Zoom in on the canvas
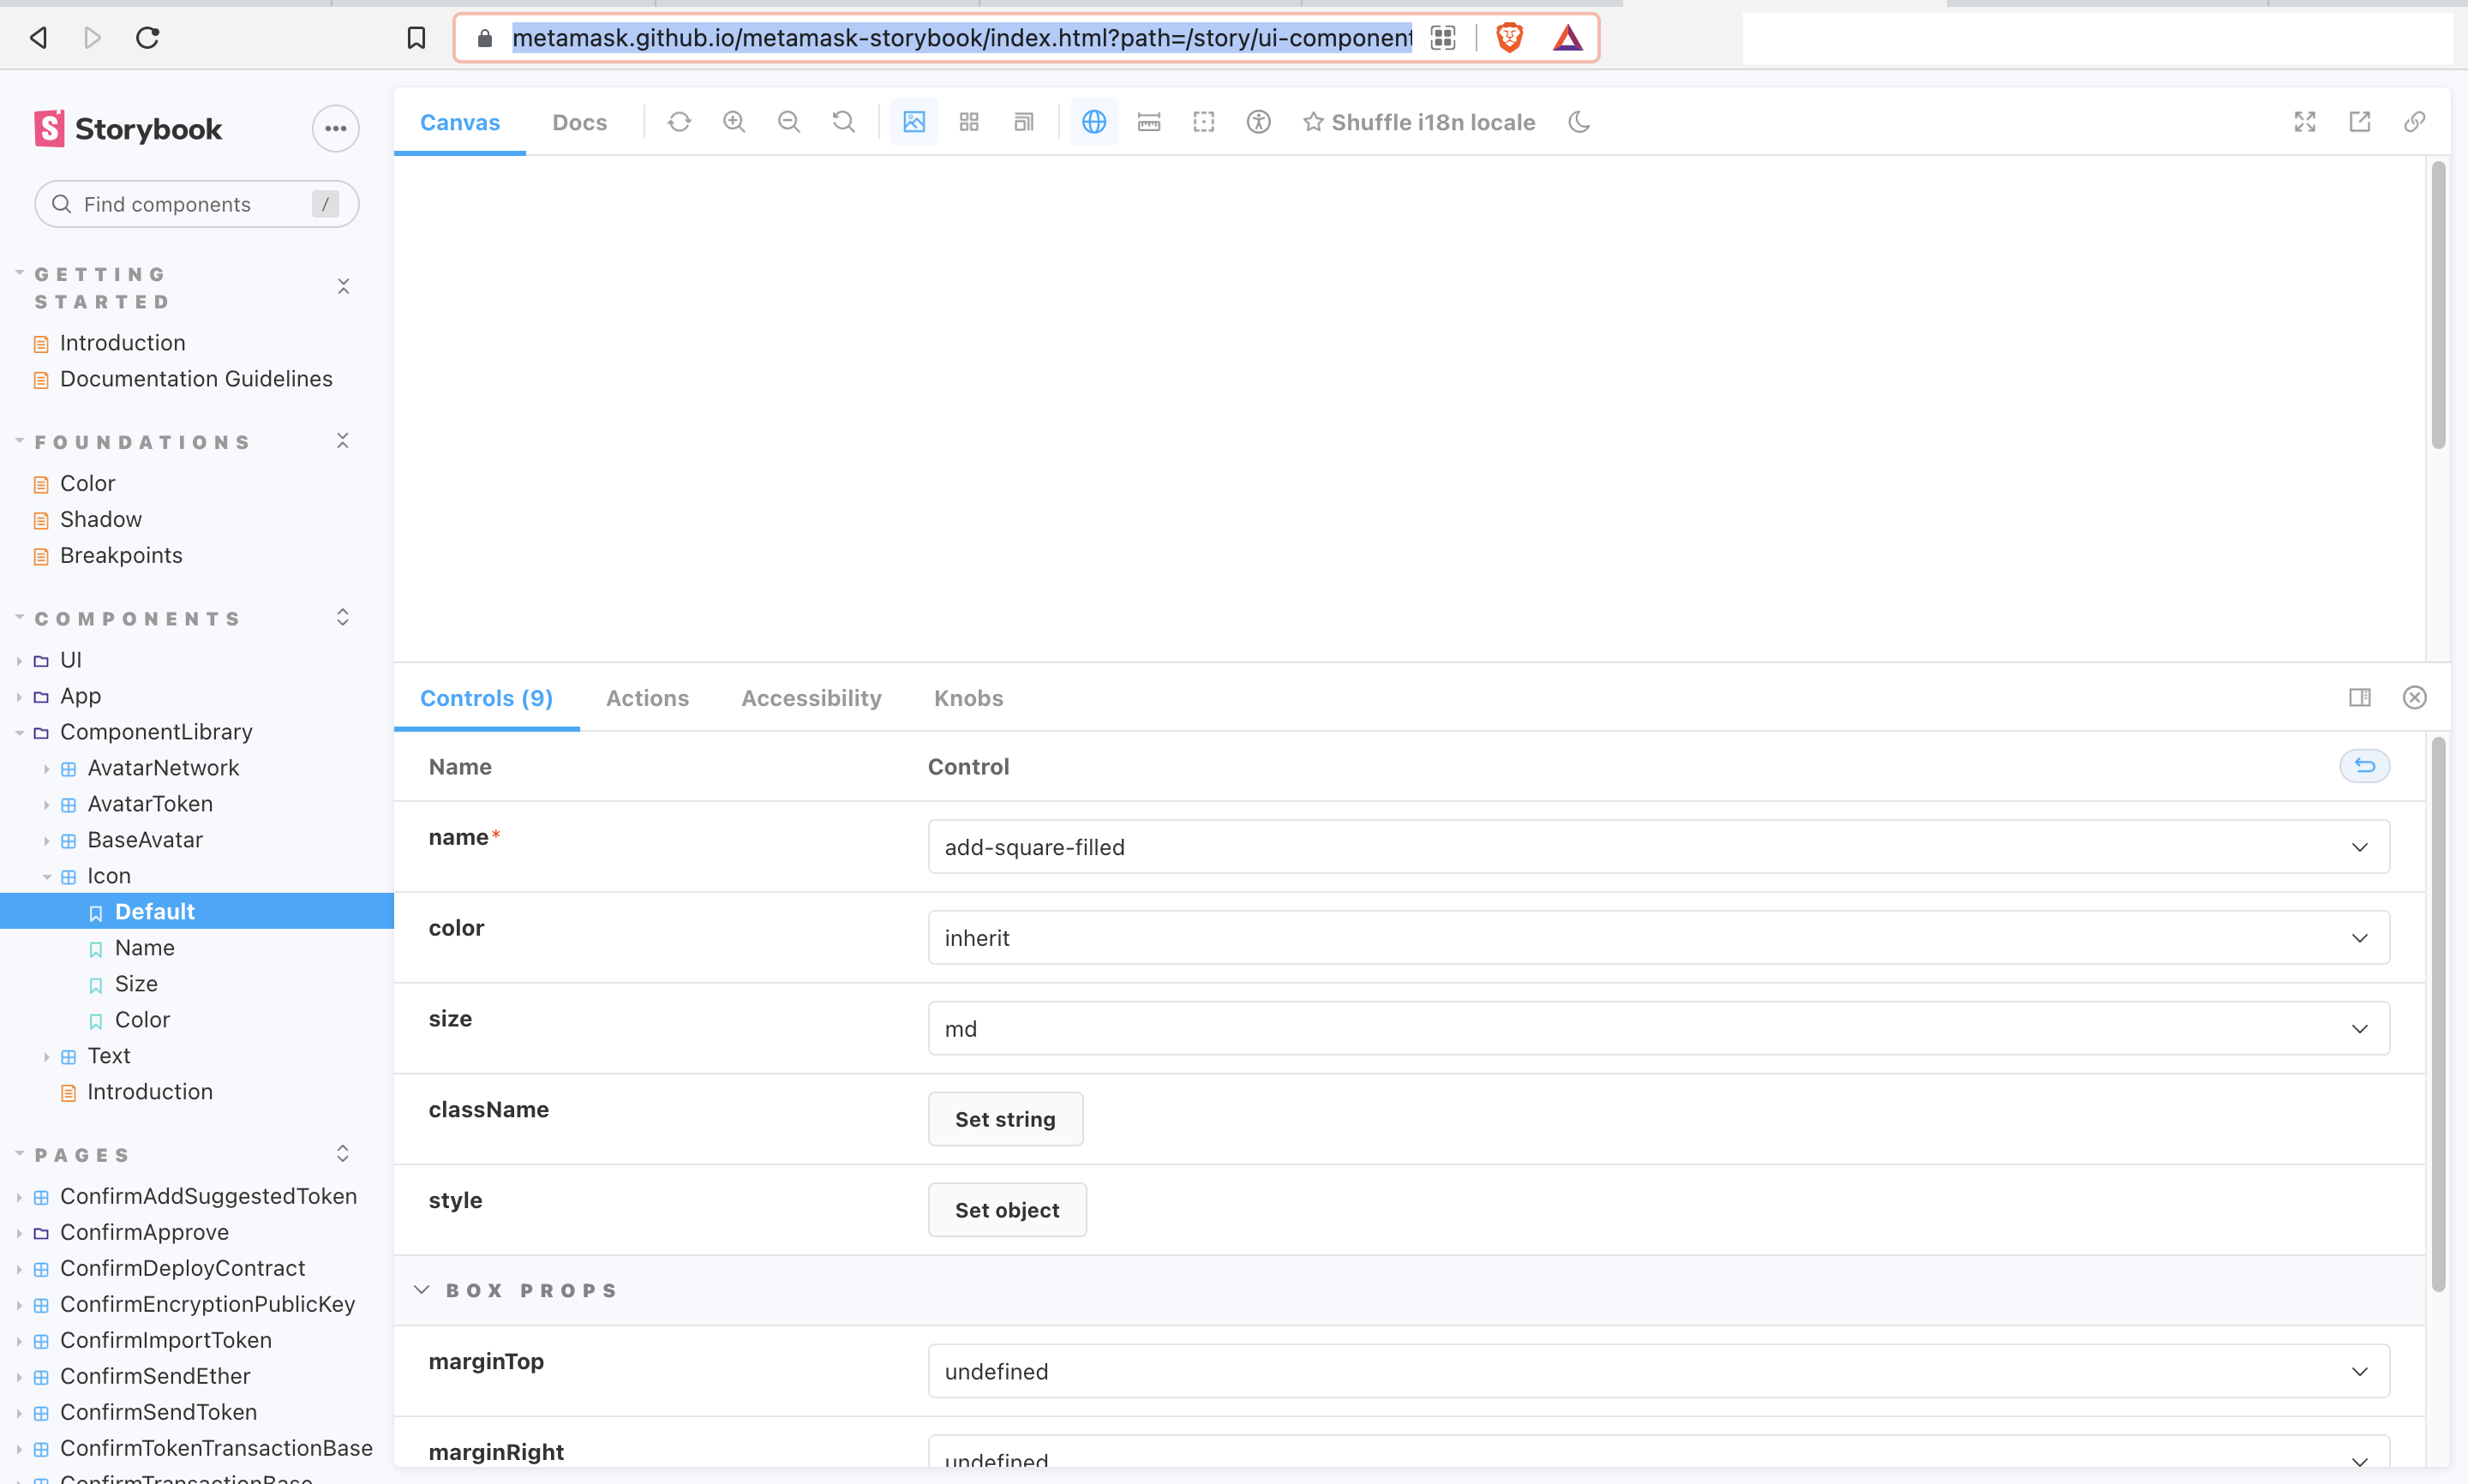The height and width of the screenshot is (1484, 2468). click(734, 121)
